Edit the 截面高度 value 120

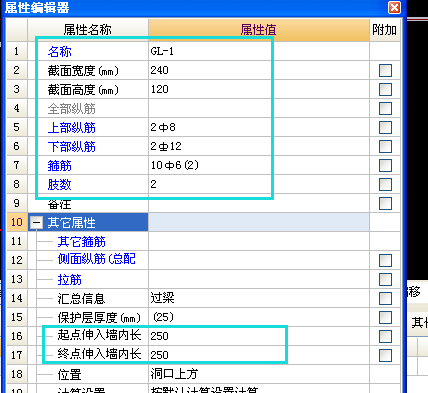259,89
